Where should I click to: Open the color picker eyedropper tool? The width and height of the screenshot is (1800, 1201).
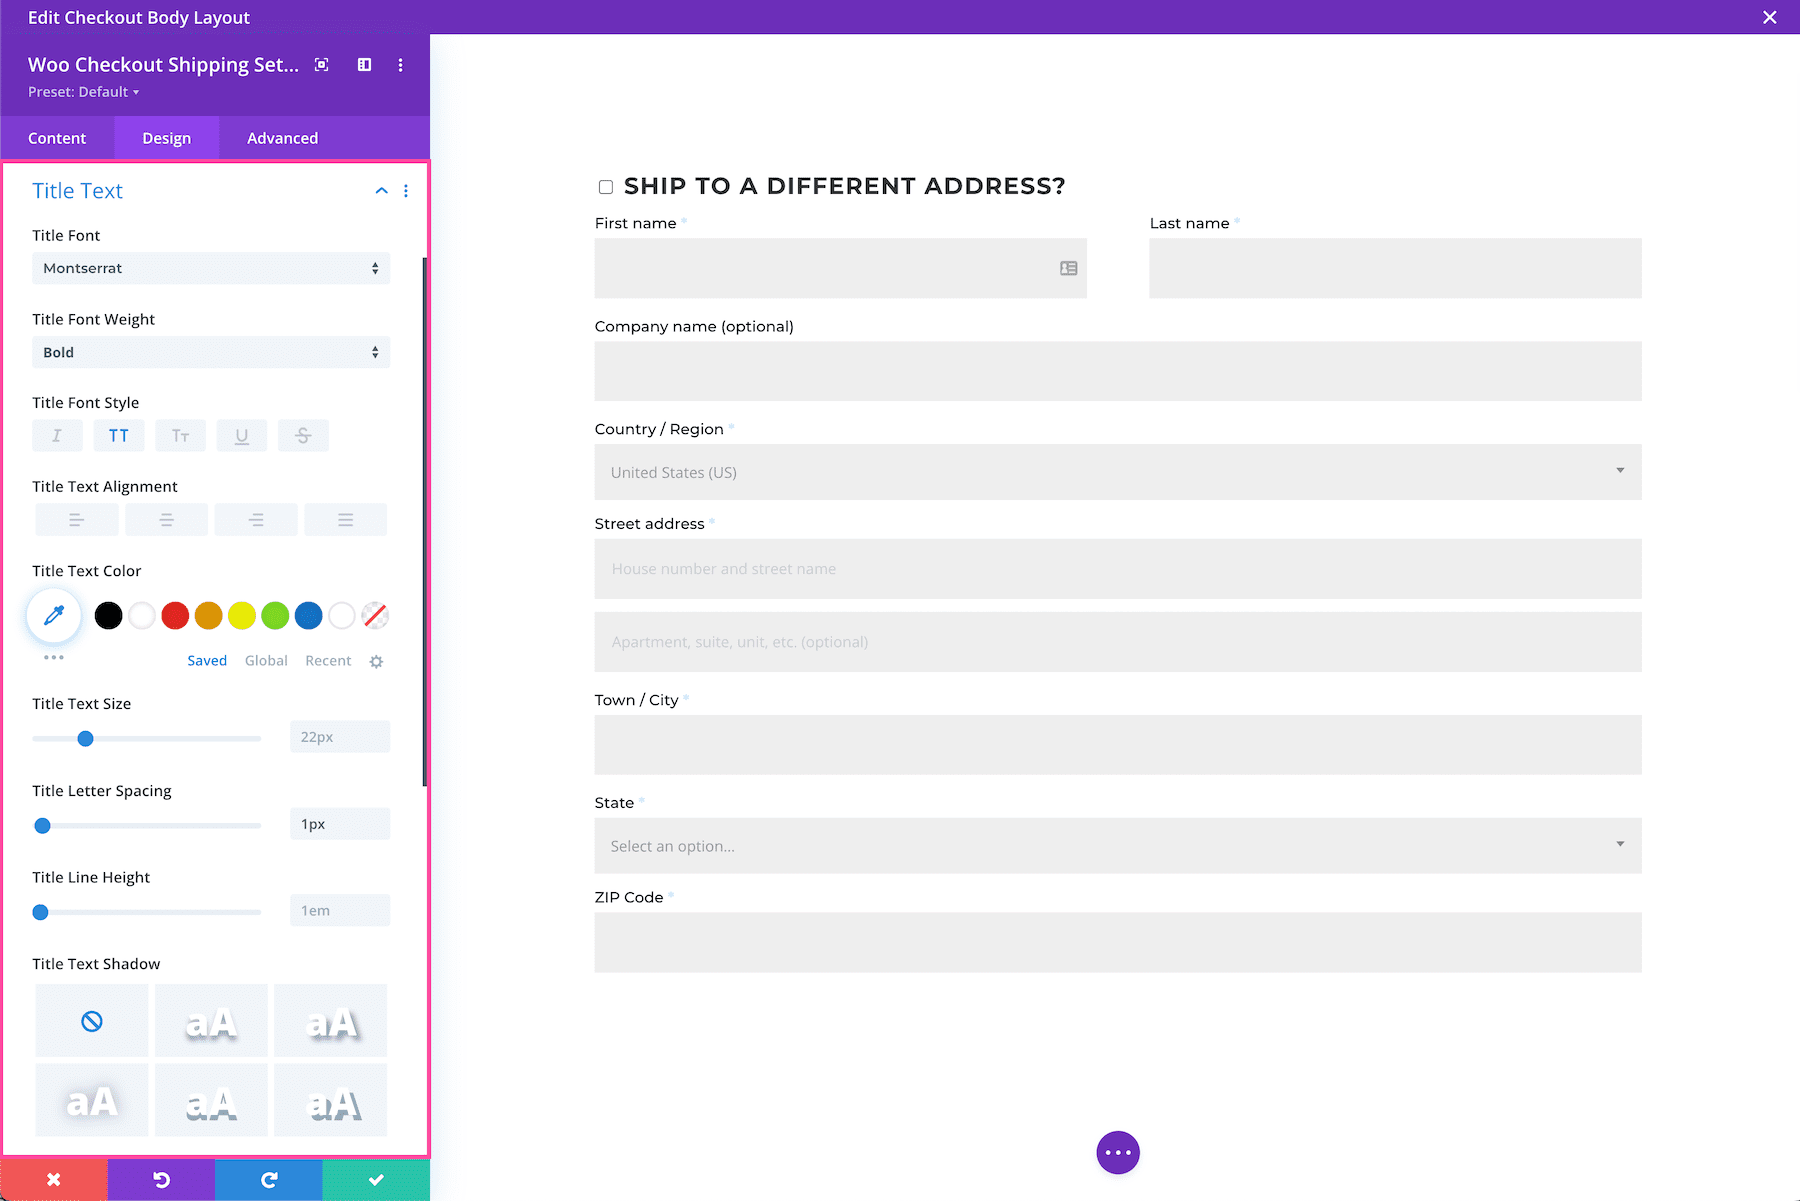click(x=53, y=615)
